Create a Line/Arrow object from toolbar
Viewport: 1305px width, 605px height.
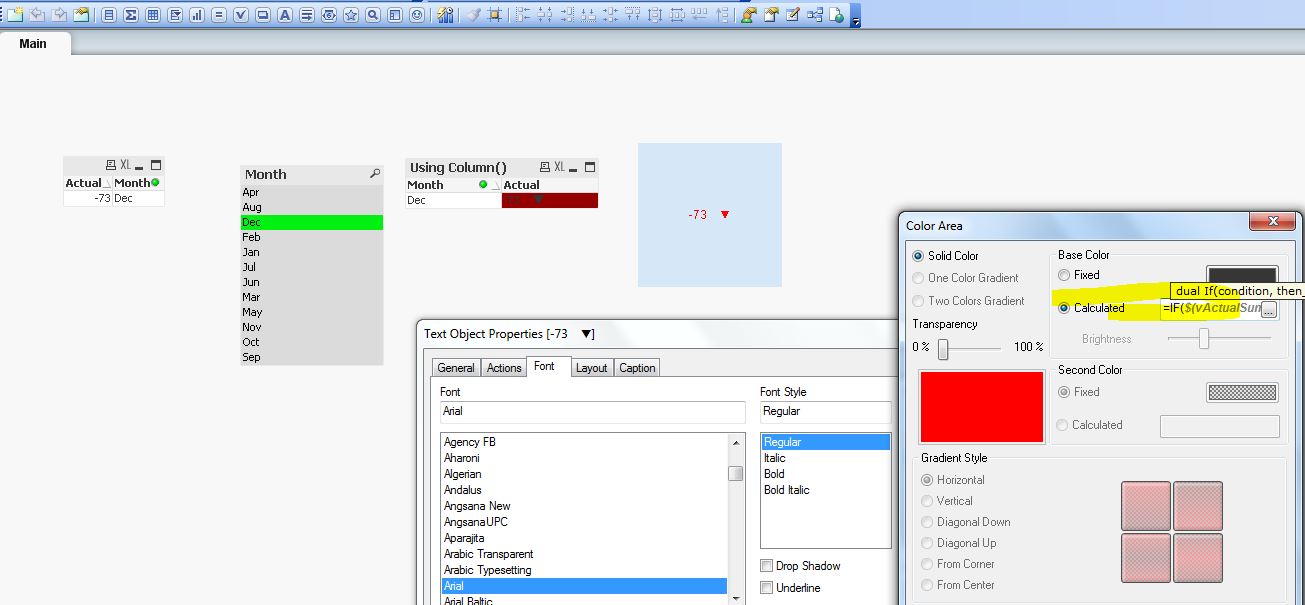point(307,15)
